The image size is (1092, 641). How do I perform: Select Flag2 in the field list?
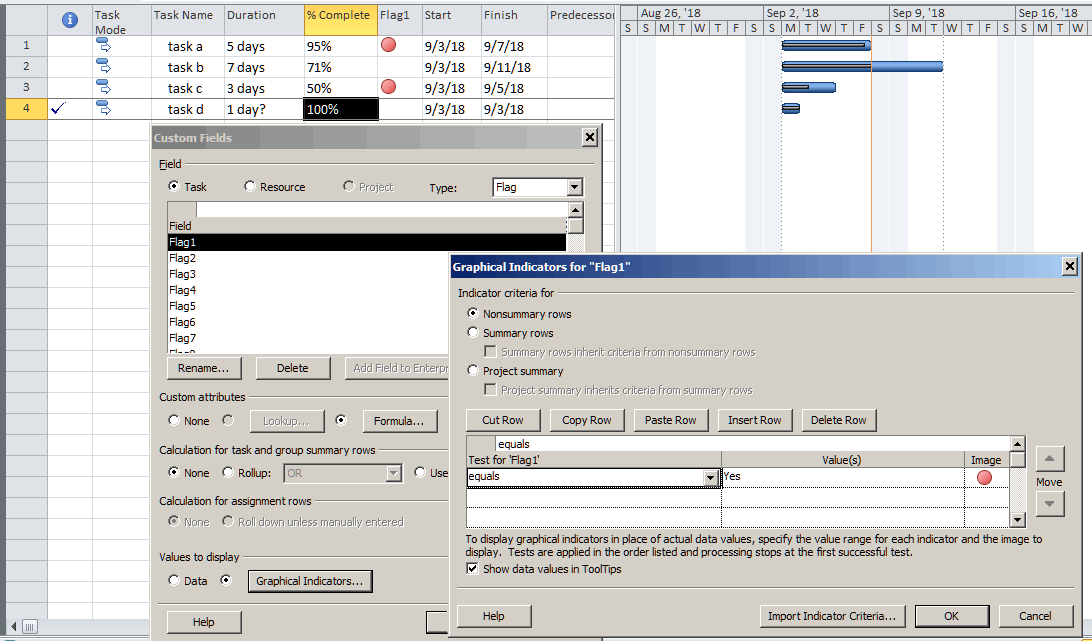click(x=367, y=258)
